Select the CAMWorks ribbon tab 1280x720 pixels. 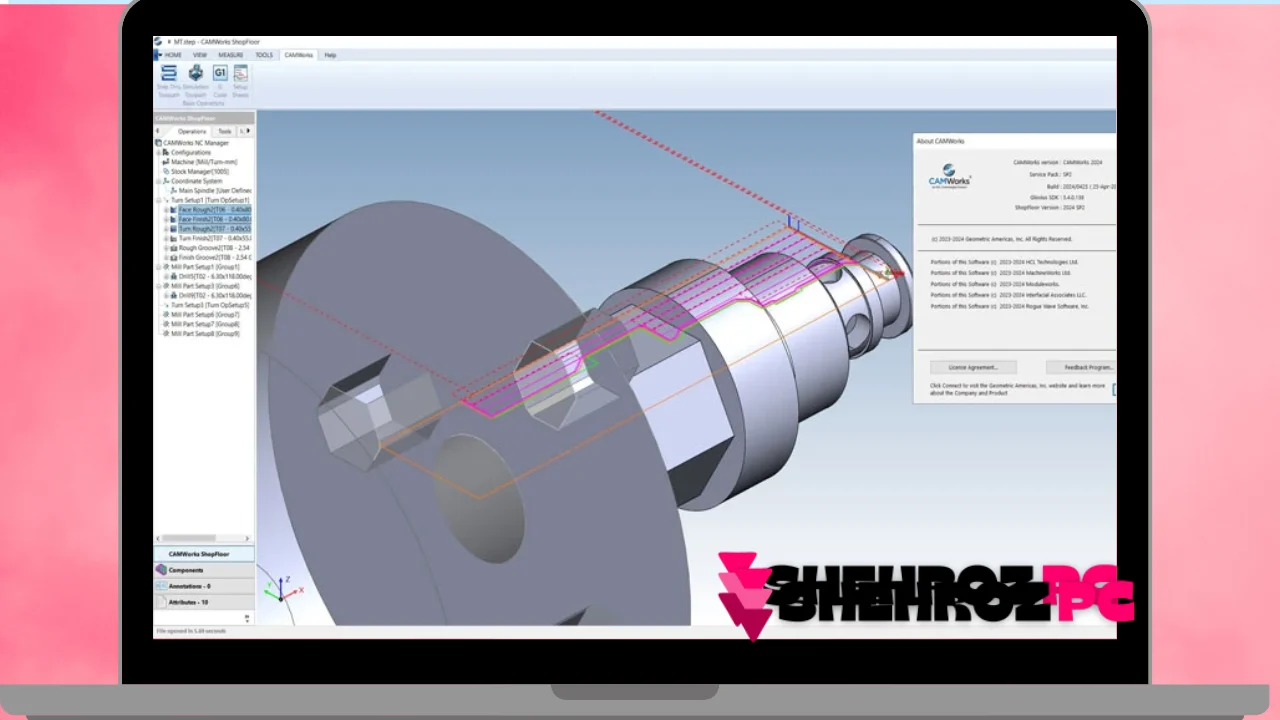click(298, 55)
